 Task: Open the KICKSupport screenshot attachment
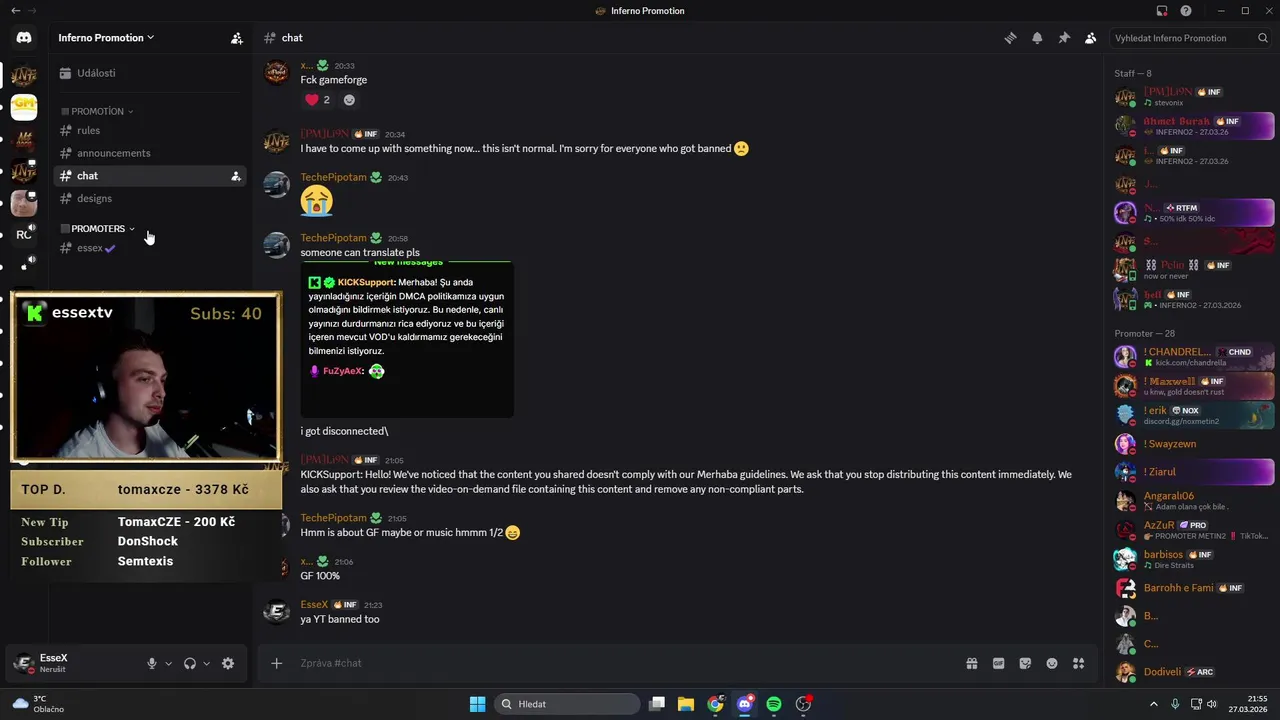tap(407, 340)
